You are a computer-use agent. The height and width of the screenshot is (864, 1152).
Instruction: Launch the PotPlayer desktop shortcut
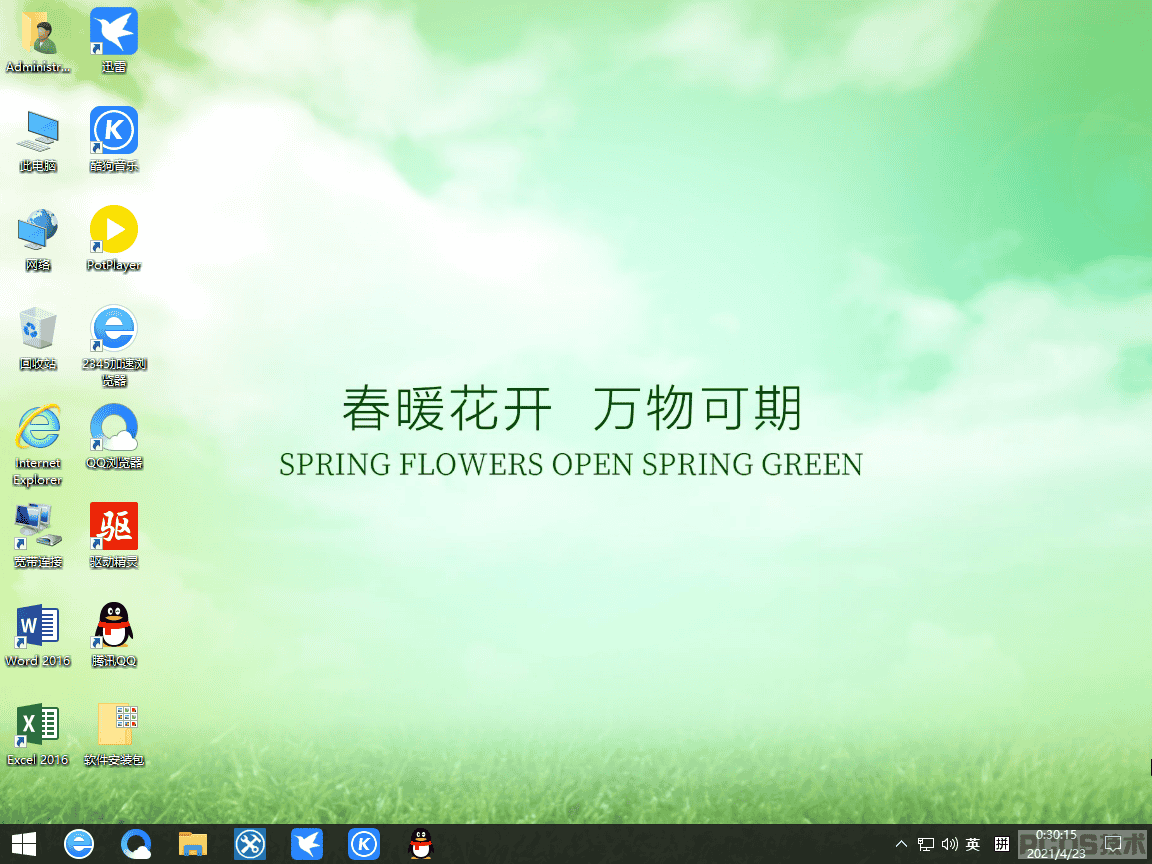pos(114,240)
